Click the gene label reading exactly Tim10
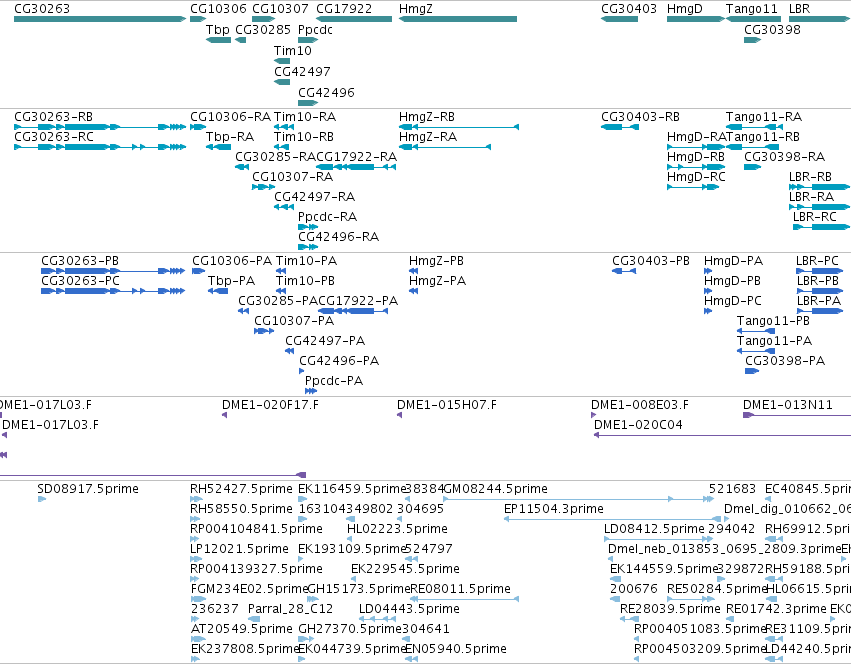This screenshot has height=664, width=851. (293, 50)
